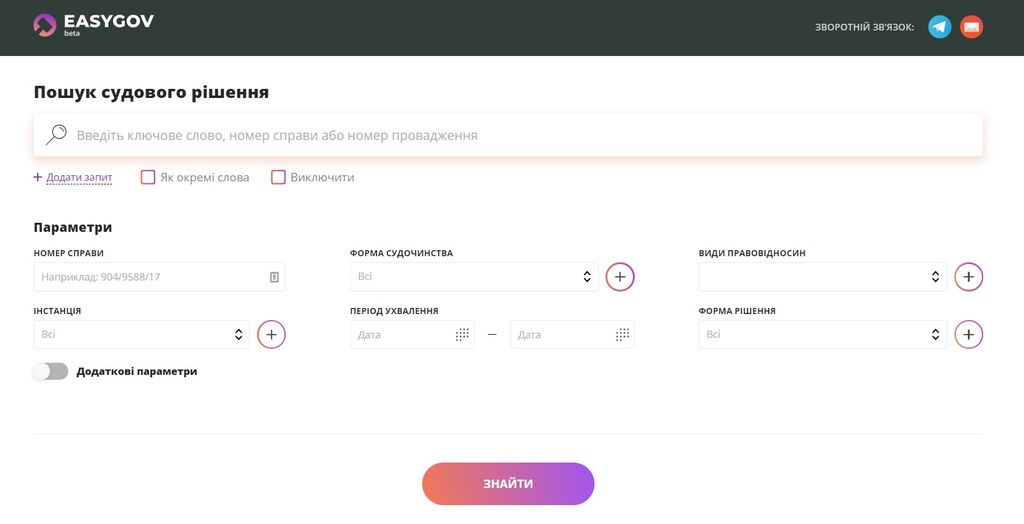This screenshot has width=1024, height=524.
Task: Open email feedback icon
Action: coord(971,27)
